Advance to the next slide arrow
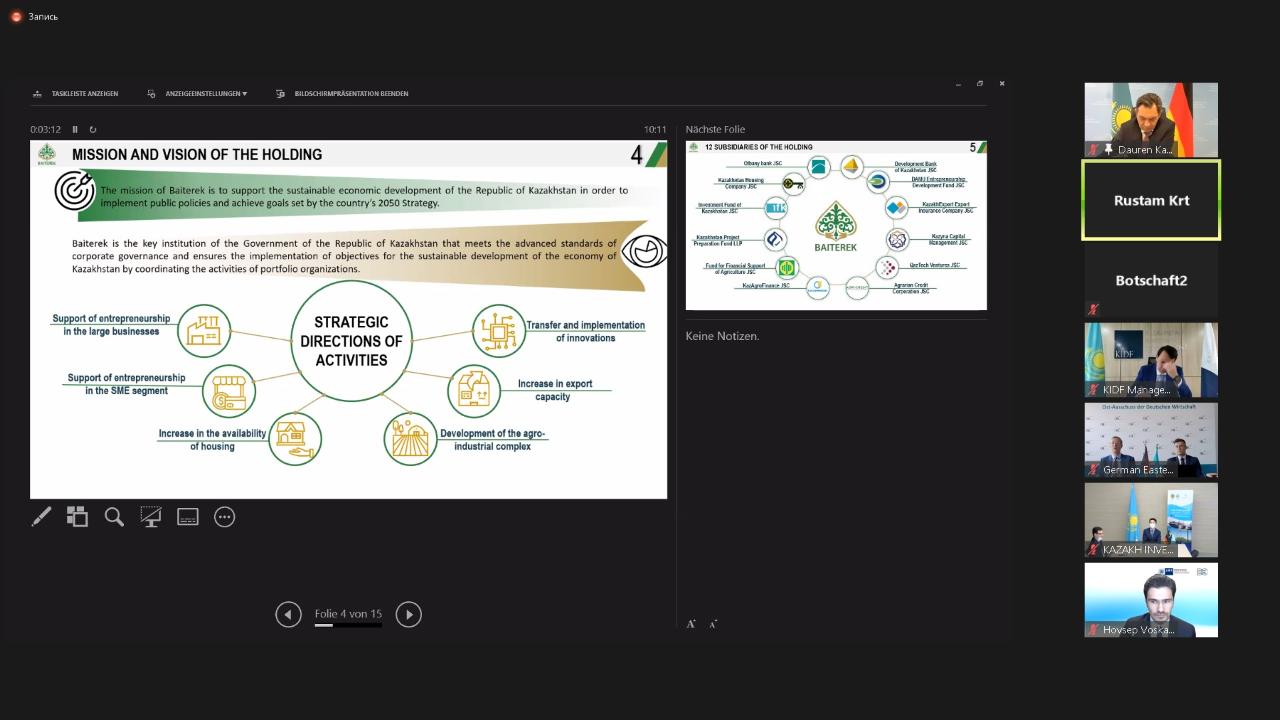Image resolution: width=1280 pixels, height=720 pixels. coord(408,615)
